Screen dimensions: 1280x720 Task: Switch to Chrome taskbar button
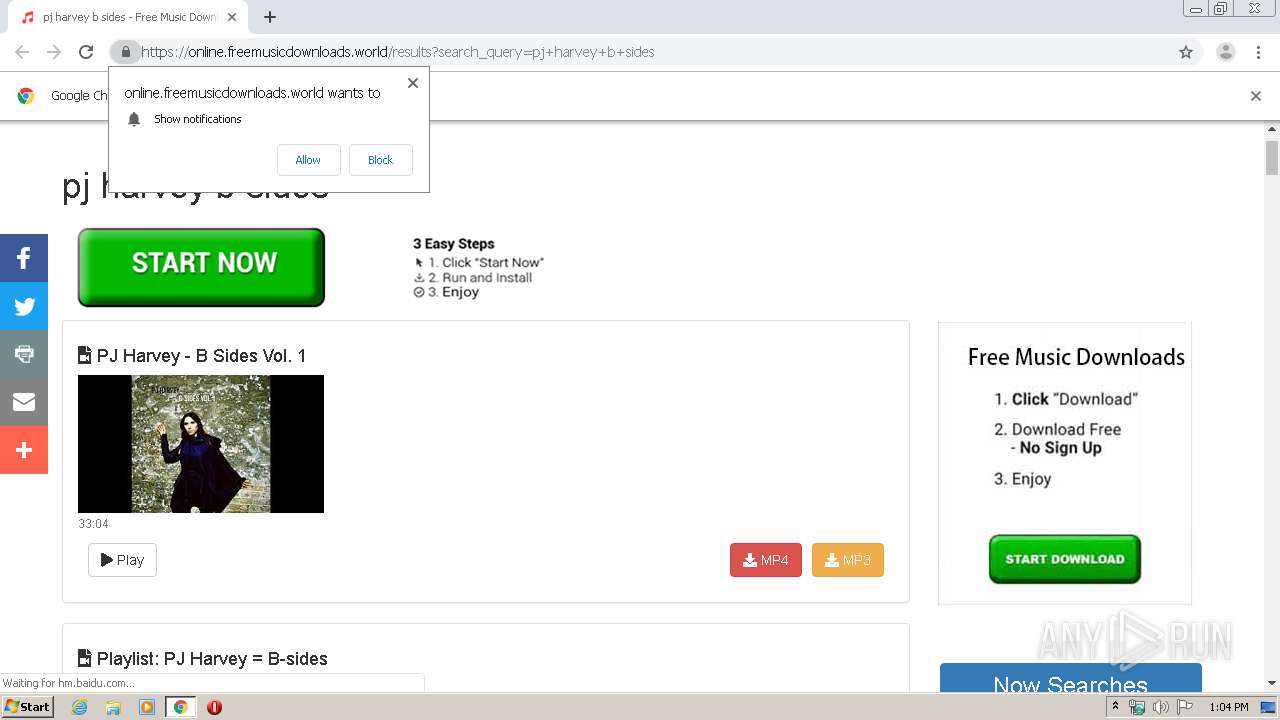[x=180, y=707]
